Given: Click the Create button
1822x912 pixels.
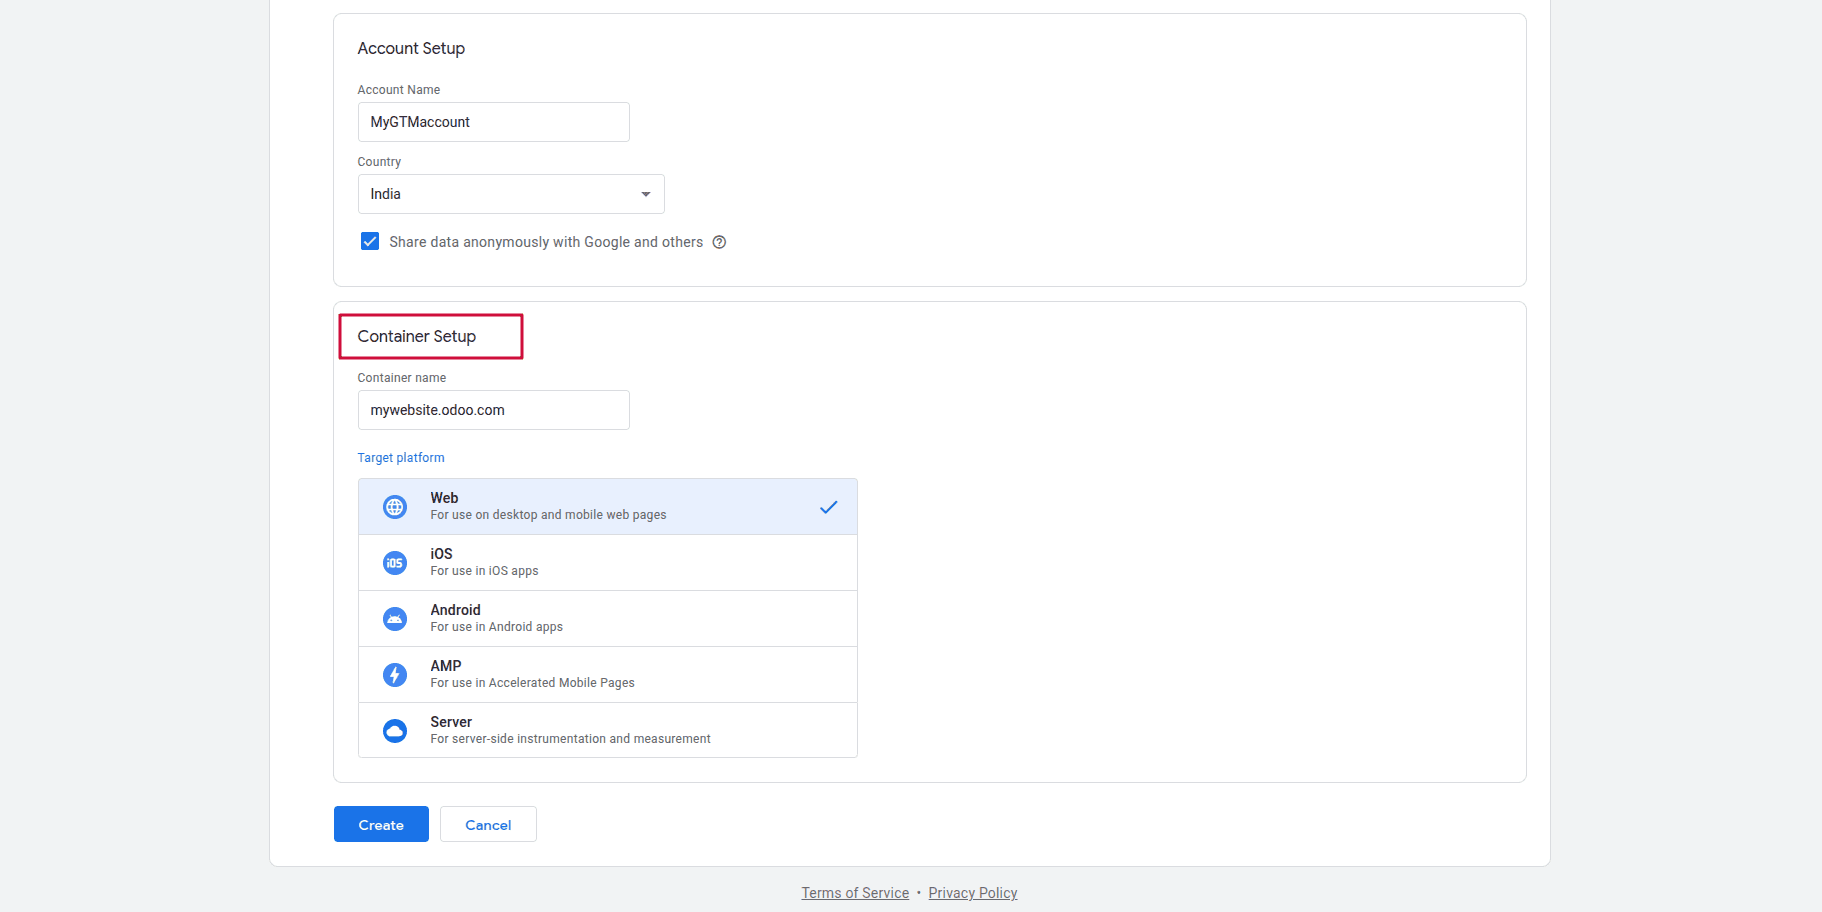Looking at the screenshot, I should click(x=381, y=824).
